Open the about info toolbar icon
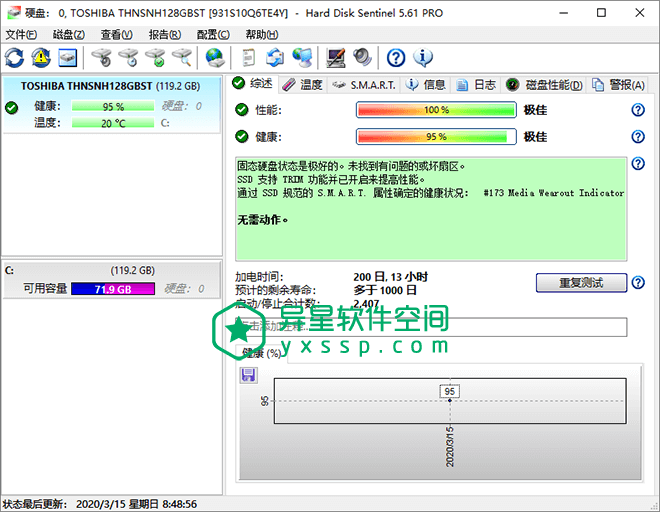 (423, 58)
